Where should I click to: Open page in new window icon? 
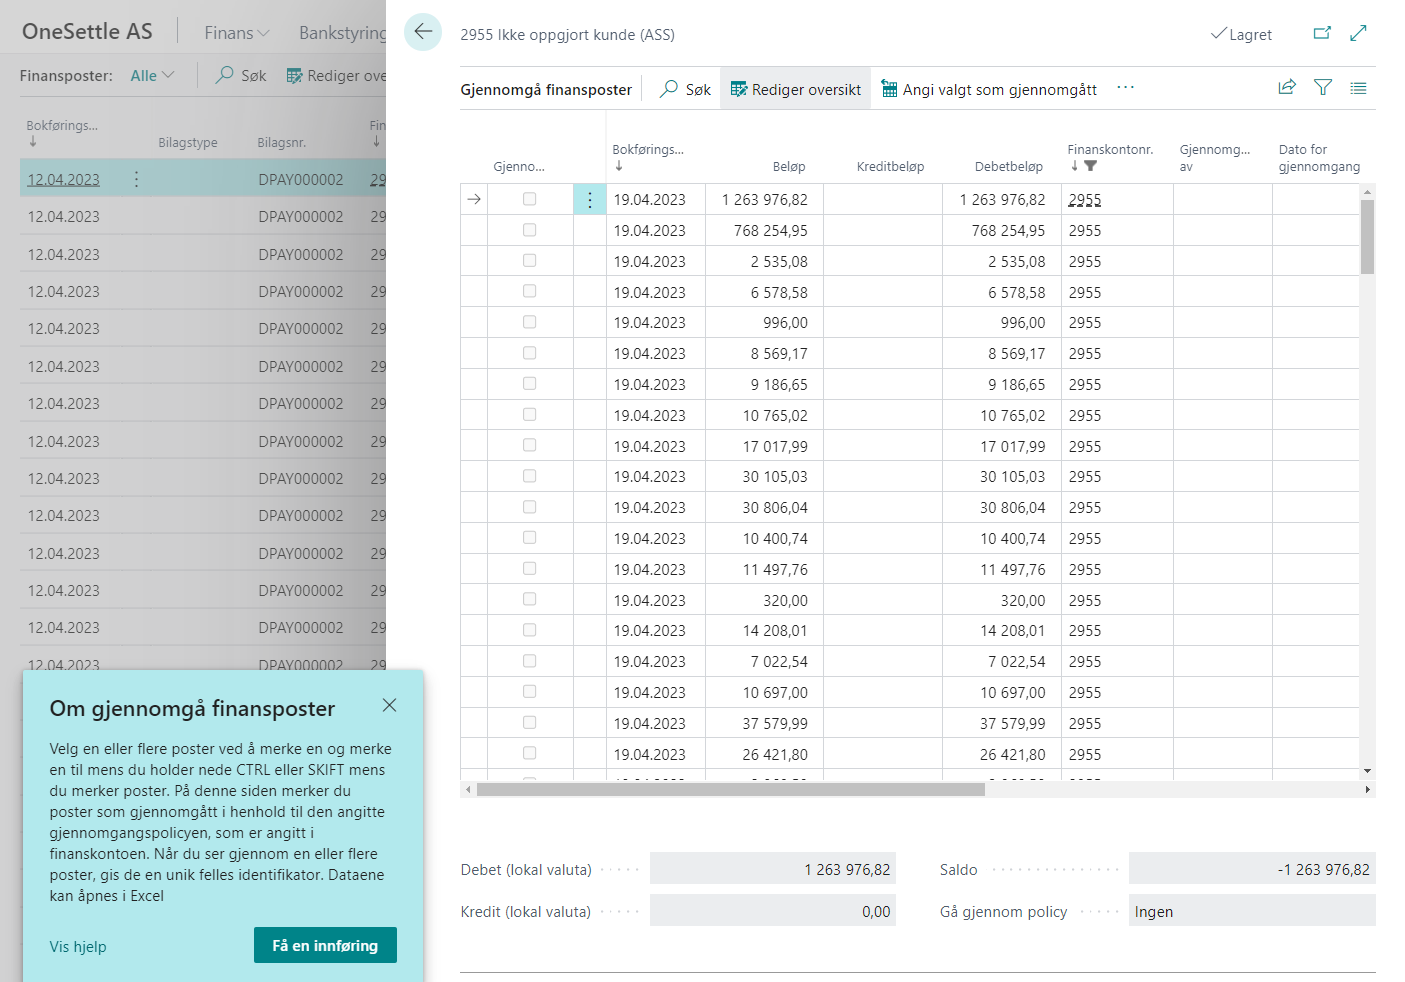[x=1322, y=33]
